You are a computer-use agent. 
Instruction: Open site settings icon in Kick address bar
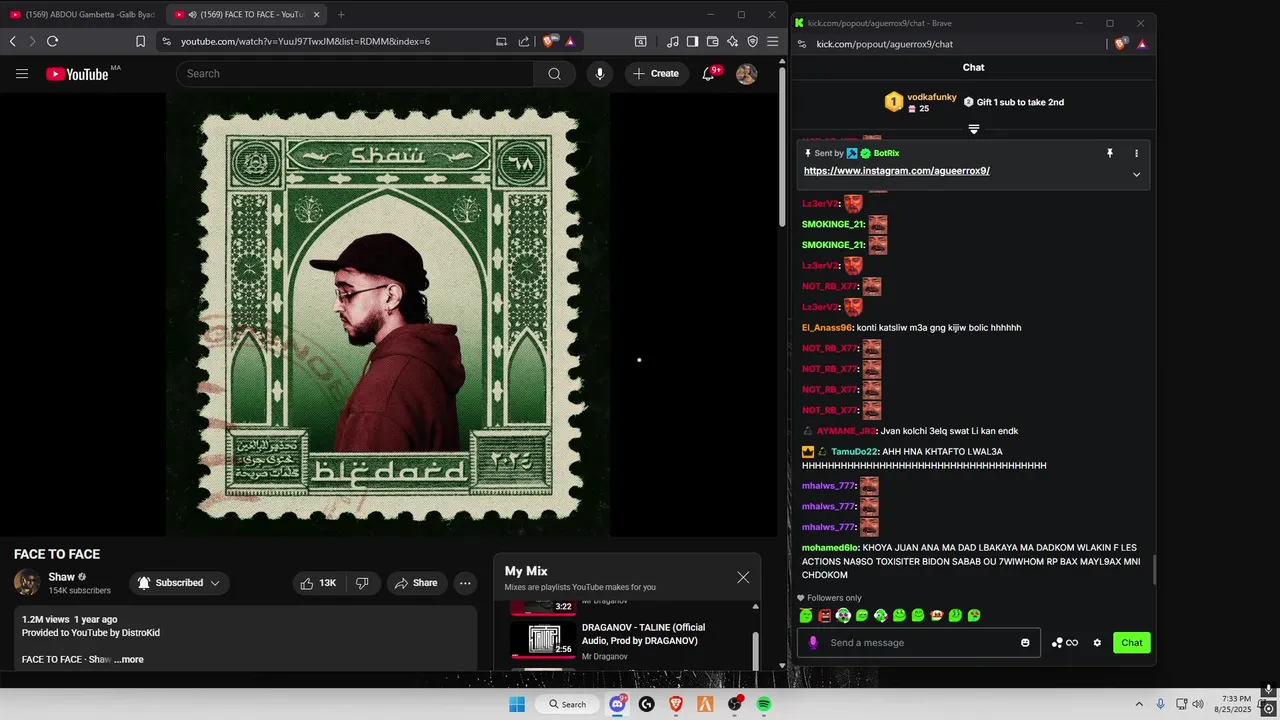(x=802, y=44)
